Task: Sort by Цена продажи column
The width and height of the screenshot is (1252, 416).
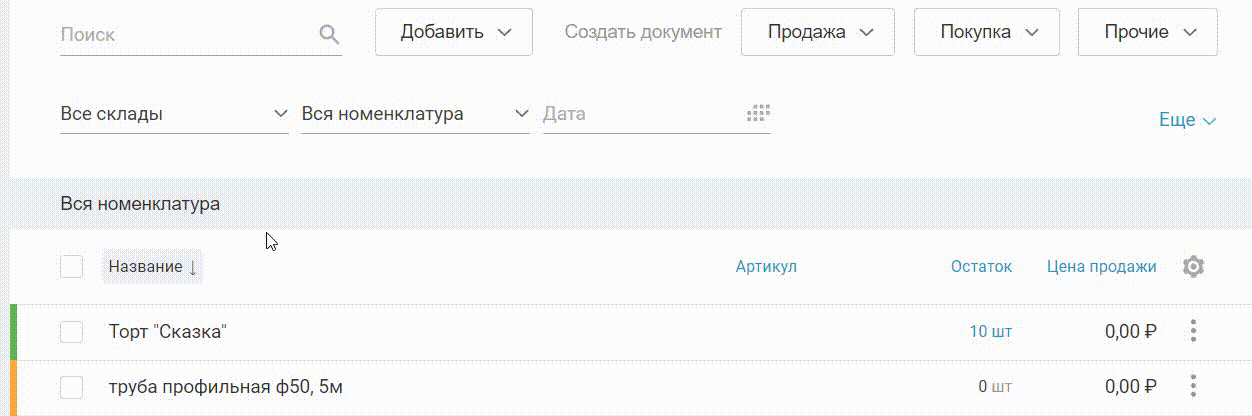Action: (1101, 267)
